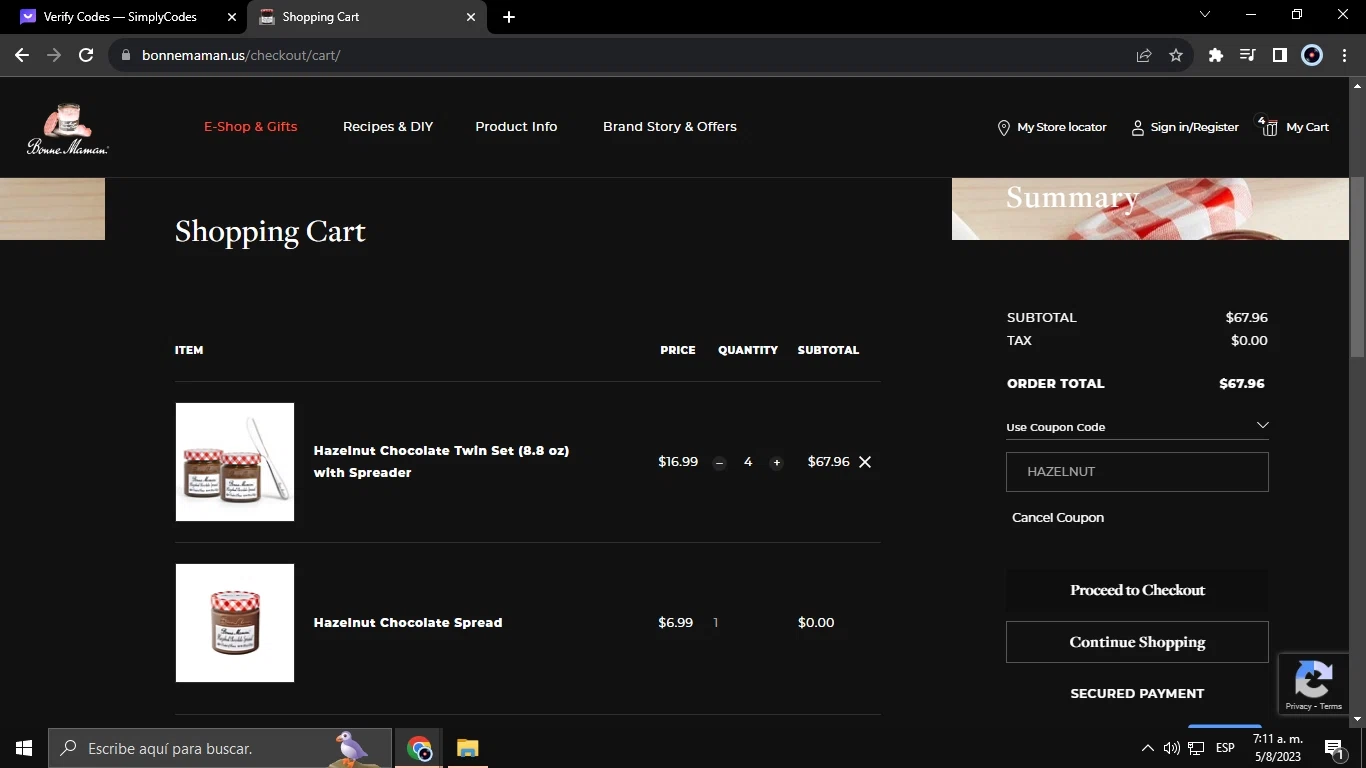Open Product Info menu
The width and height of the screenshot is (1366, 768).
(516, 127)
